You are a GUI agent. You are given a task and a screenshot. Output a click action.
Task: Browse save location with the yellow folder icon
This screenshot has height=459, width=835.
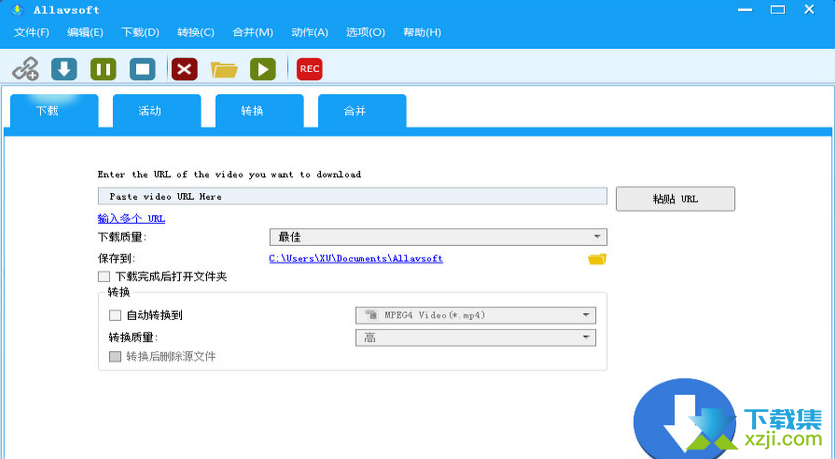click(597, 259)
